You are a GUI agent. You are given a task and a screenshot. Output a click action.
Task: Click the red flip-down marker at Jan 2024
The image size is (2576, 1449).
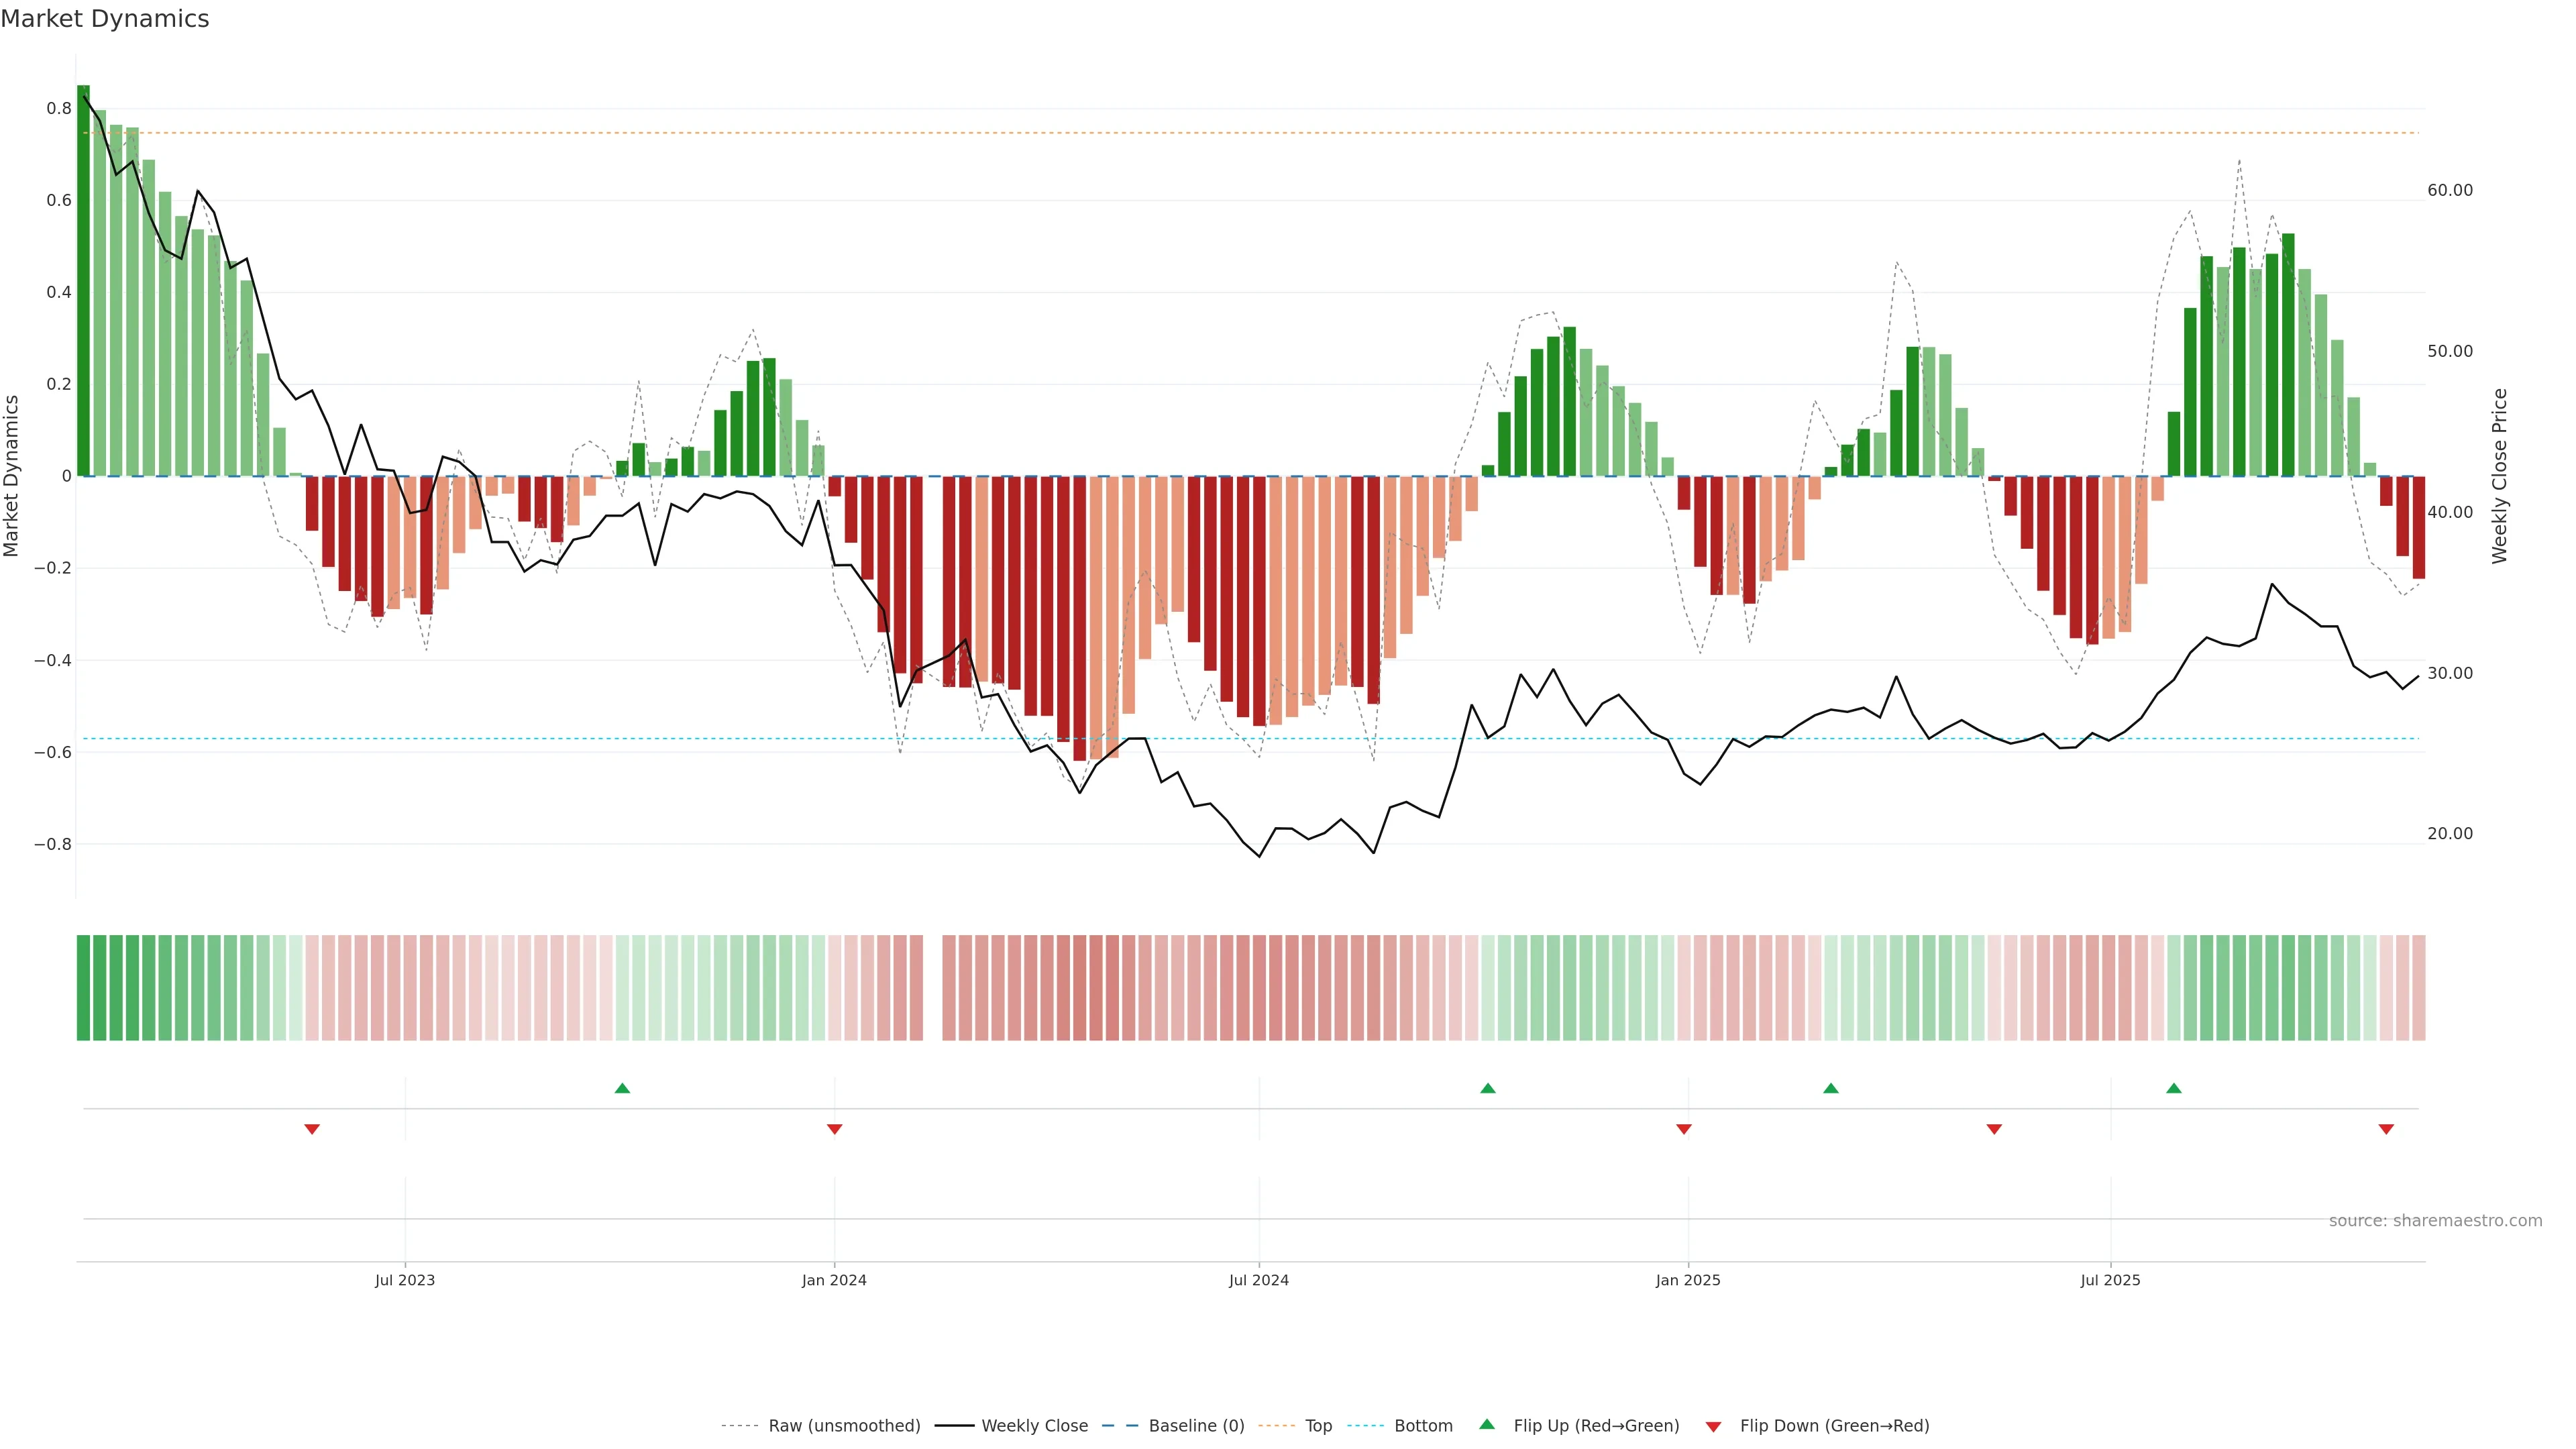click(x=834, y=1129)
